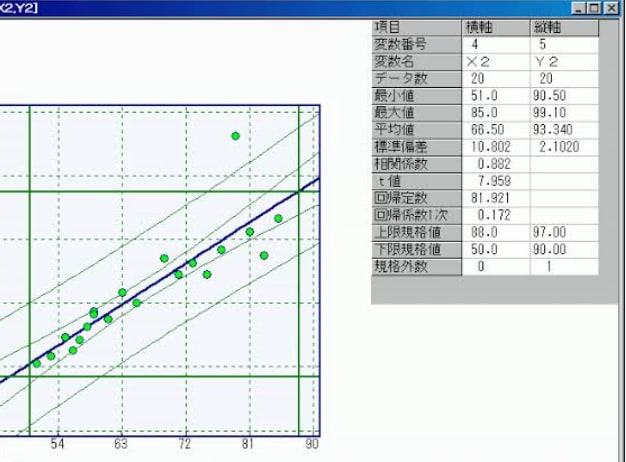Viewport: 626px width, 462px height.
Task: Select the 項目 column header
Action: point(417,28)
